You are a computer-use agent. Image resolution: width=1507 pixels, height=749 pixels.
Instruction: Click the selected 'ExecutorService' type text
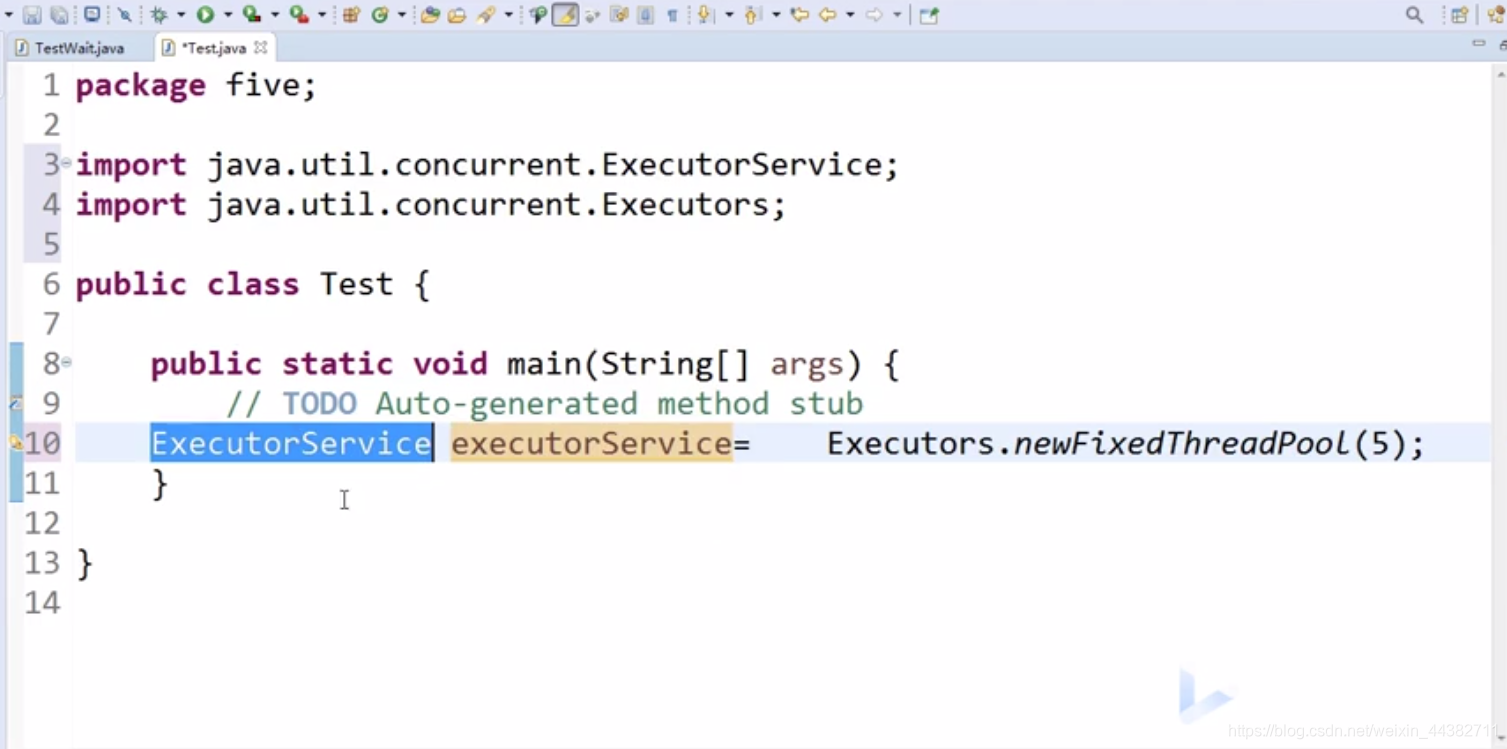[x=291, y=443]
